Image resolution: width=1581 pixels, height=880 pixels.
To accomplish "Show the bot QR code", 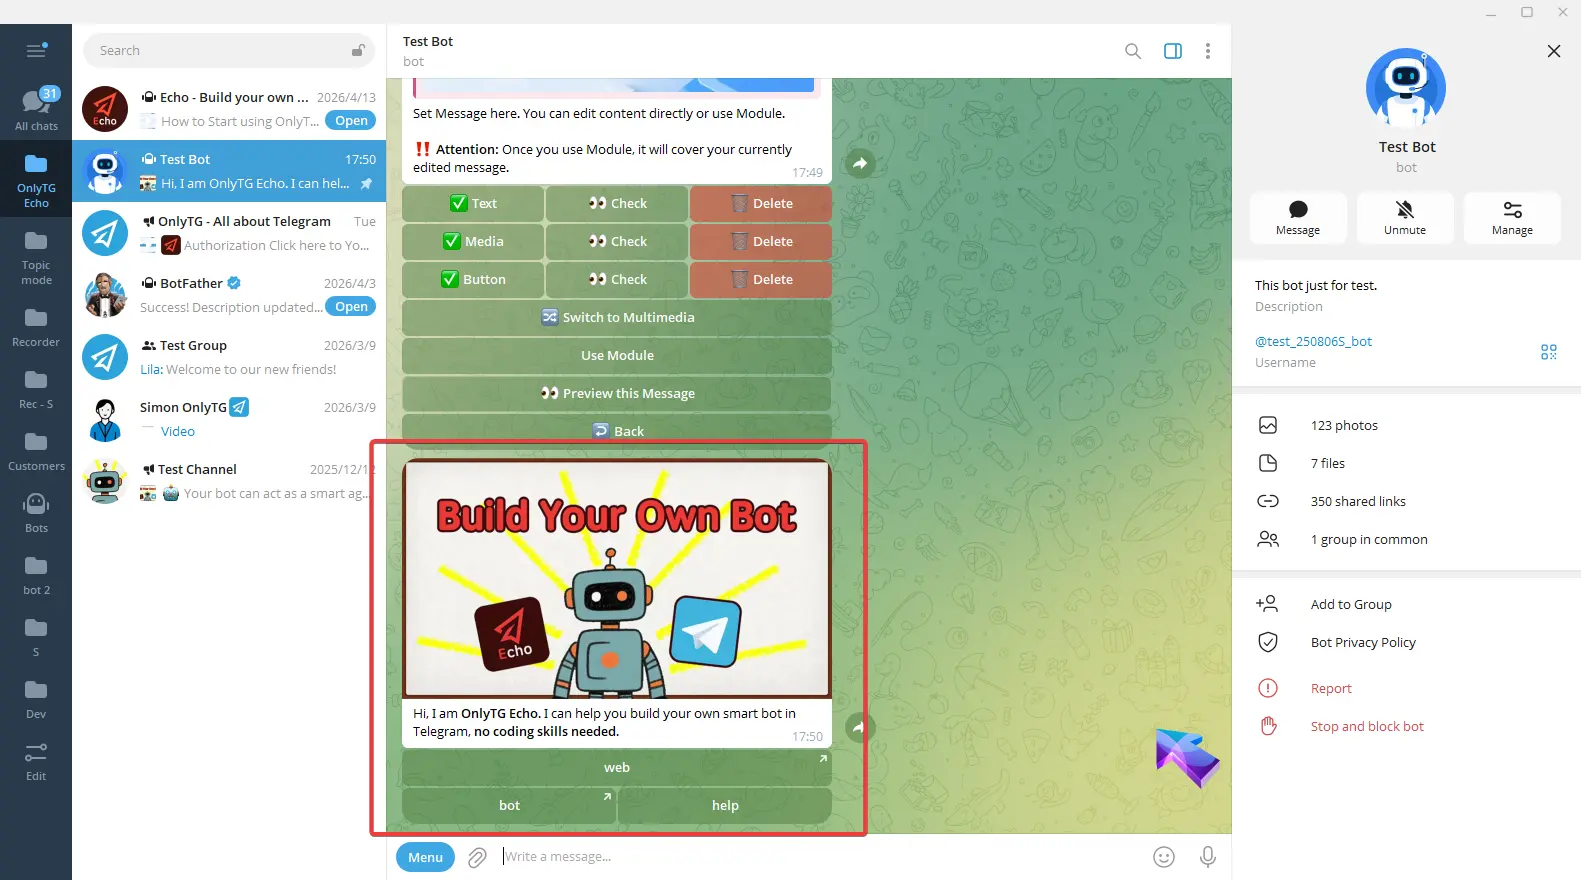I will (x=1548, y=352).
